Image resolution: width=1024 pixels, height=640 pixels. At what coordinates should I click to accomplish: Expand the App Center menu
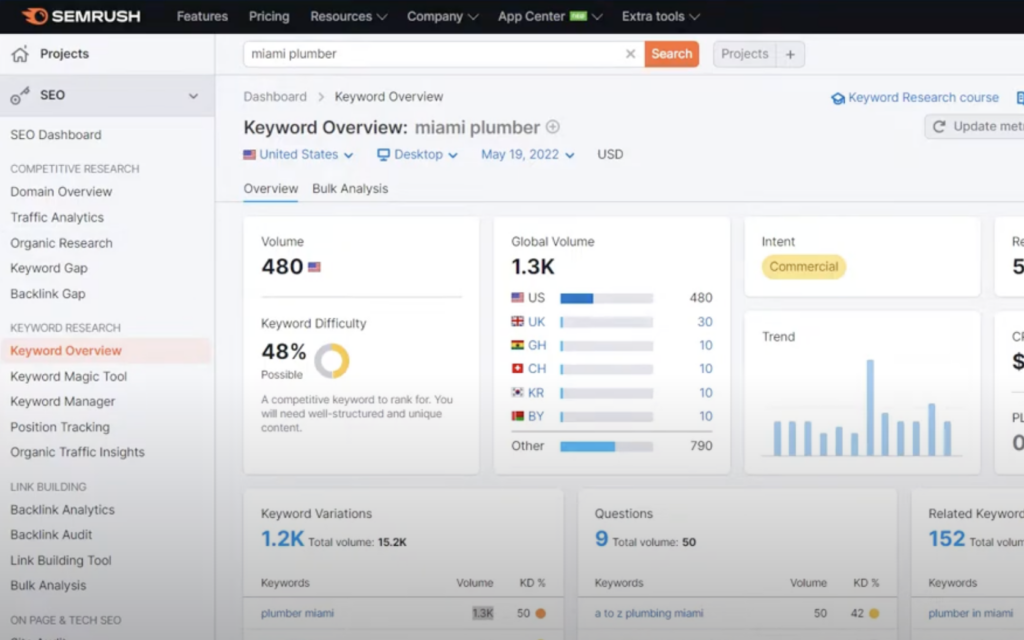[549, 16]
